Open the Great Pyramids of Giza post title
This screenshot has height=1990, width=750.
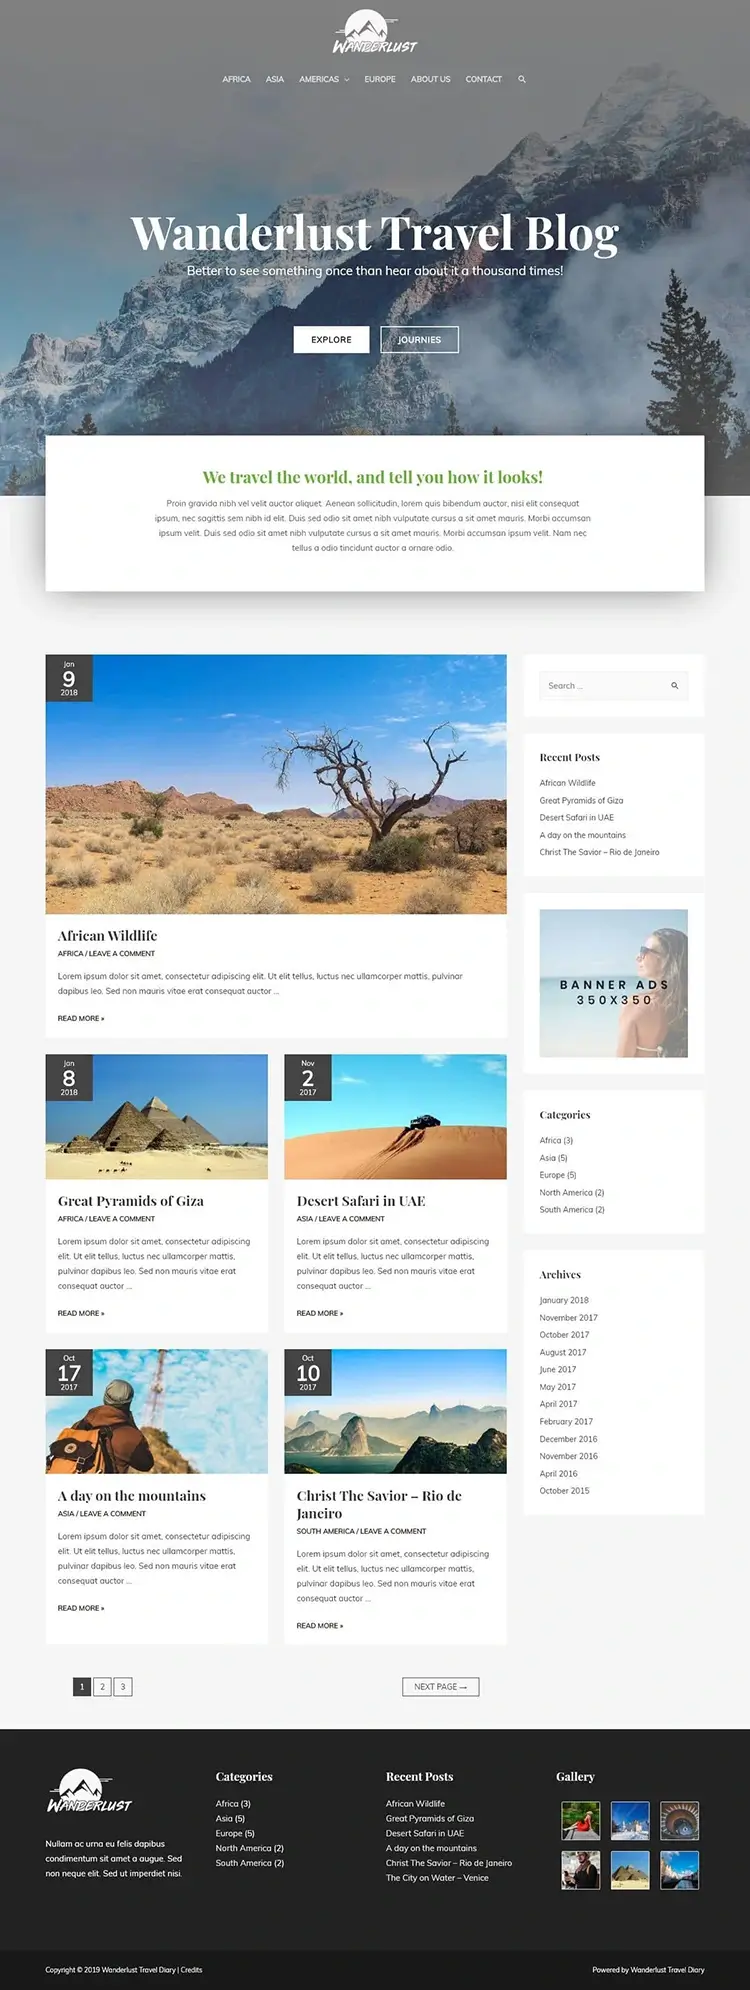[131, 1201]
